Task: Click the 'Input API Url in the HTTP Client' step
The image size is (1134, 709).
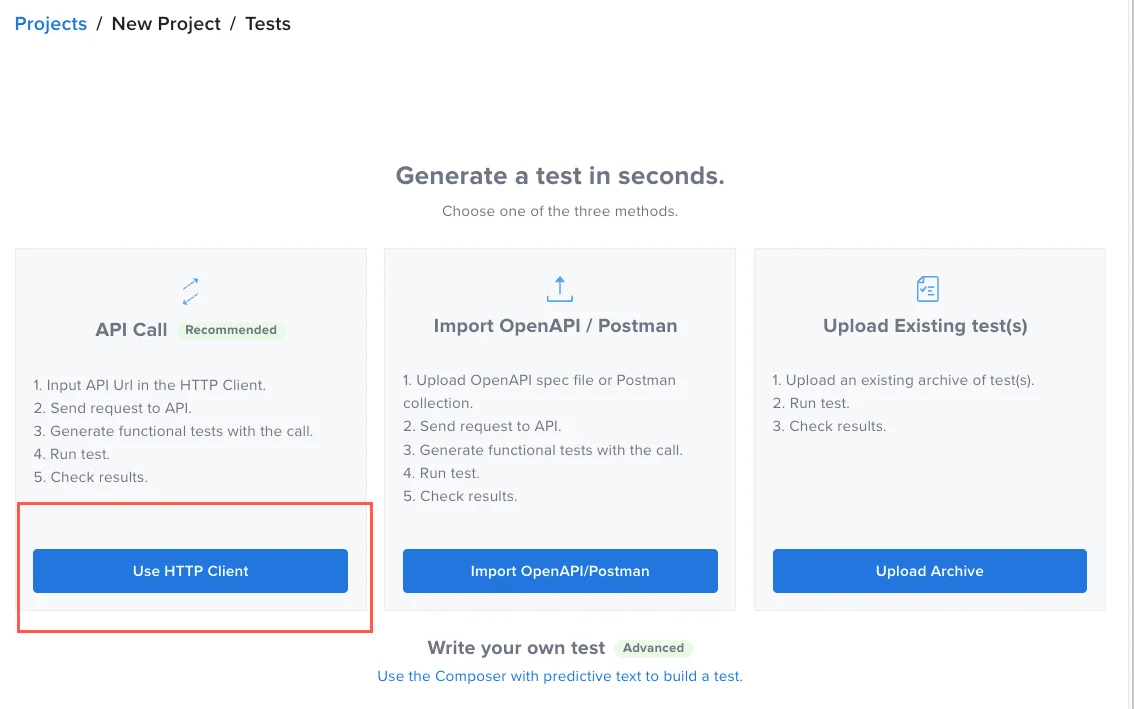Action: point(149,385)
